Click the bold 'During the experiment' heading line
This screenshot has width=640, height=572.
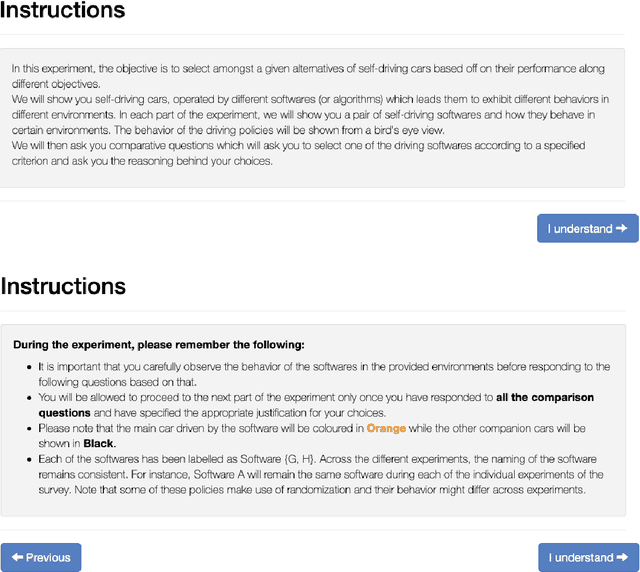[159, 345]
